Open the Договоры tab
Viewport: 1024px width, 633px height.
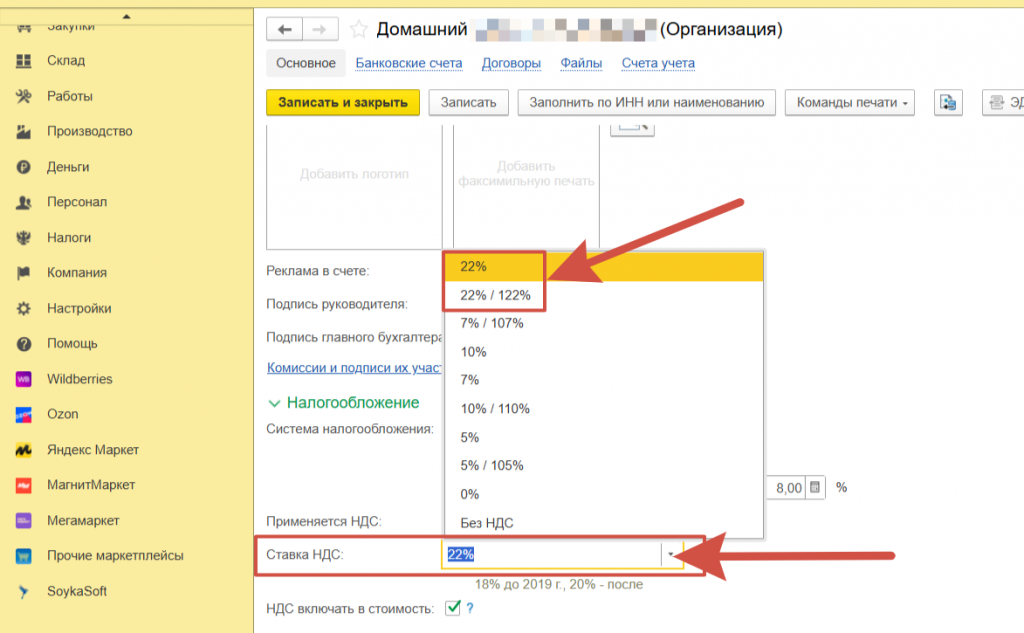pyautogui.click(x=510, y=63)
